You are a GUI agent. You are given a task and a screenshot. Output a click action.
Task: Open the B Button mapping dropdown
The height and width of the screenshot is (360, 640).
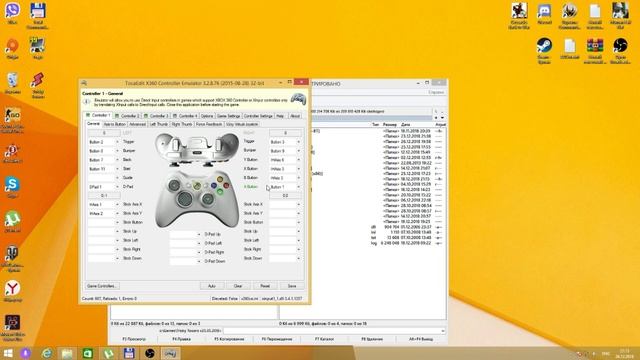coord(299,178)
